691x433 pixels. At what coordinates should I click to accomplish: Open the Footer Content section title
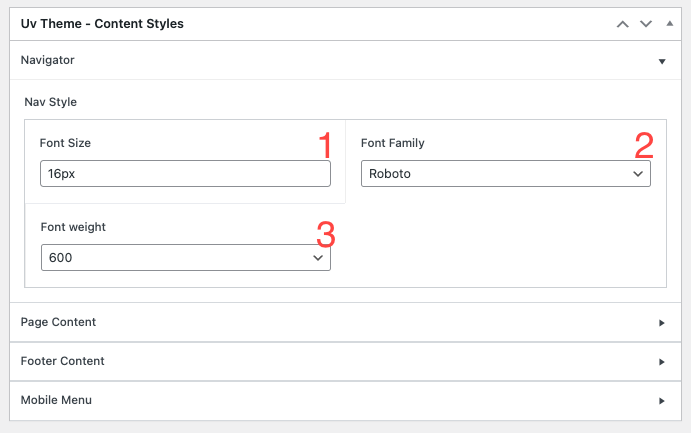pos(63,361)
